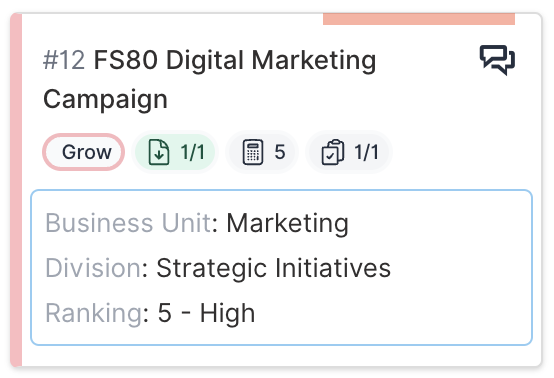Click the calculator icon

tap(253, 152)
